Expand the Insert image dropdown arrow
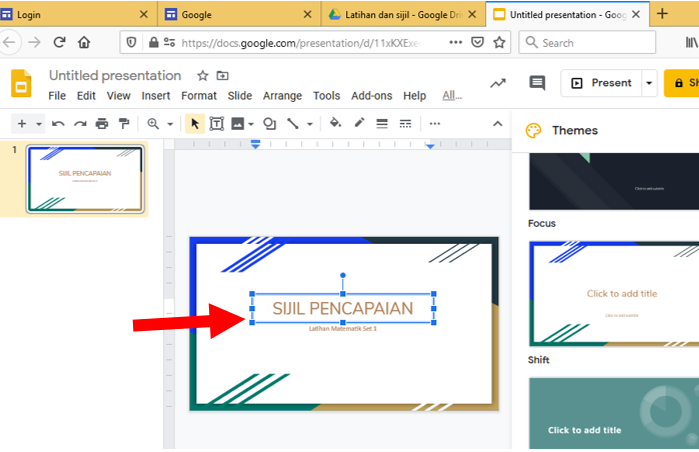Image resolution: width=699 pixels, height=452 pixels. 251,124
